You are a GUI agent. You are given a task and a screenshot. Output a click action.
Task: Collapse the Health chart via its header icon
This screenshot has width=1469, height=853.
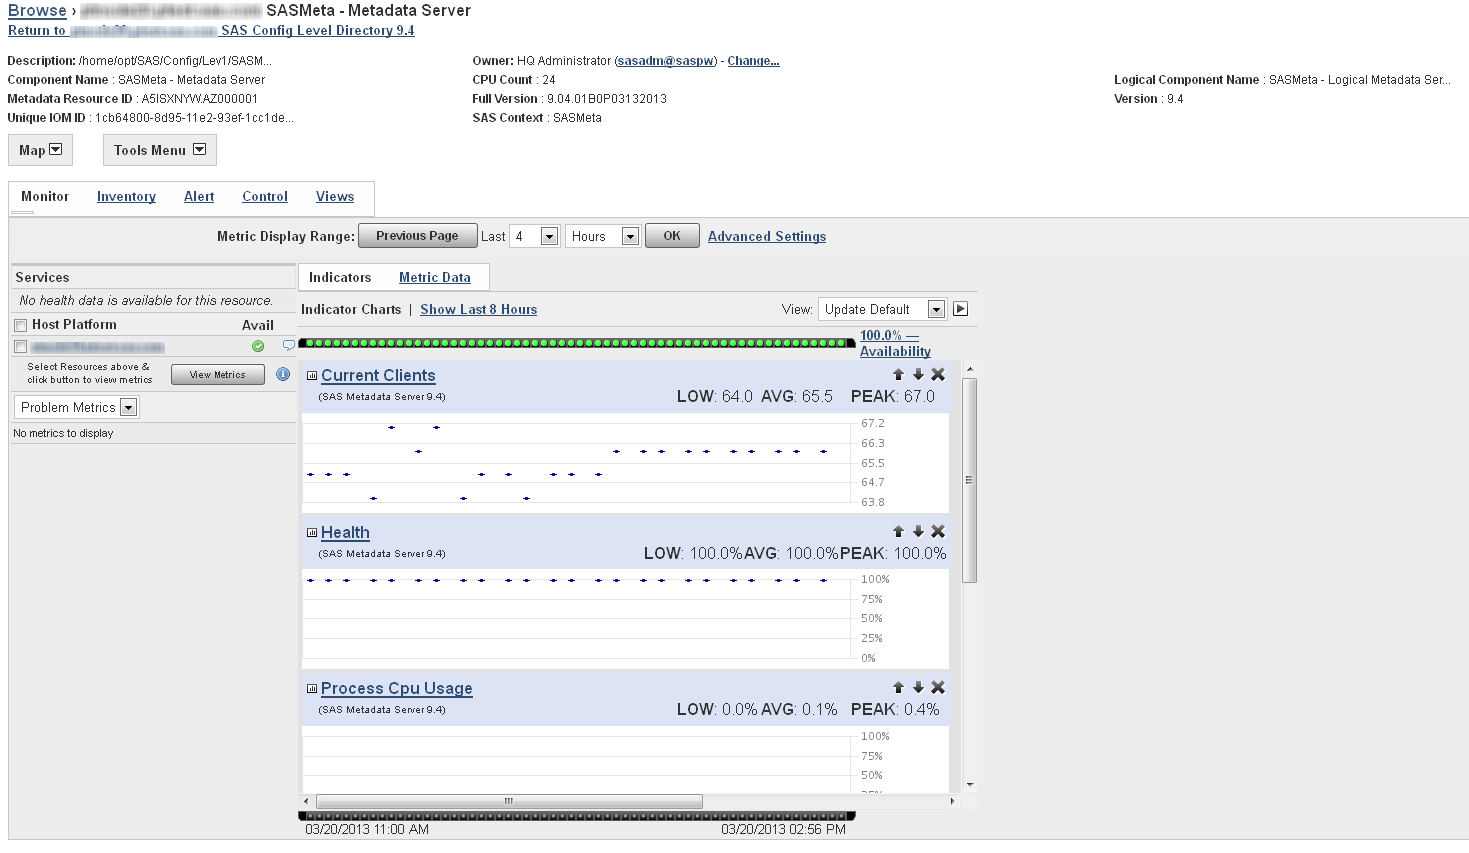[x=311, y=532]
